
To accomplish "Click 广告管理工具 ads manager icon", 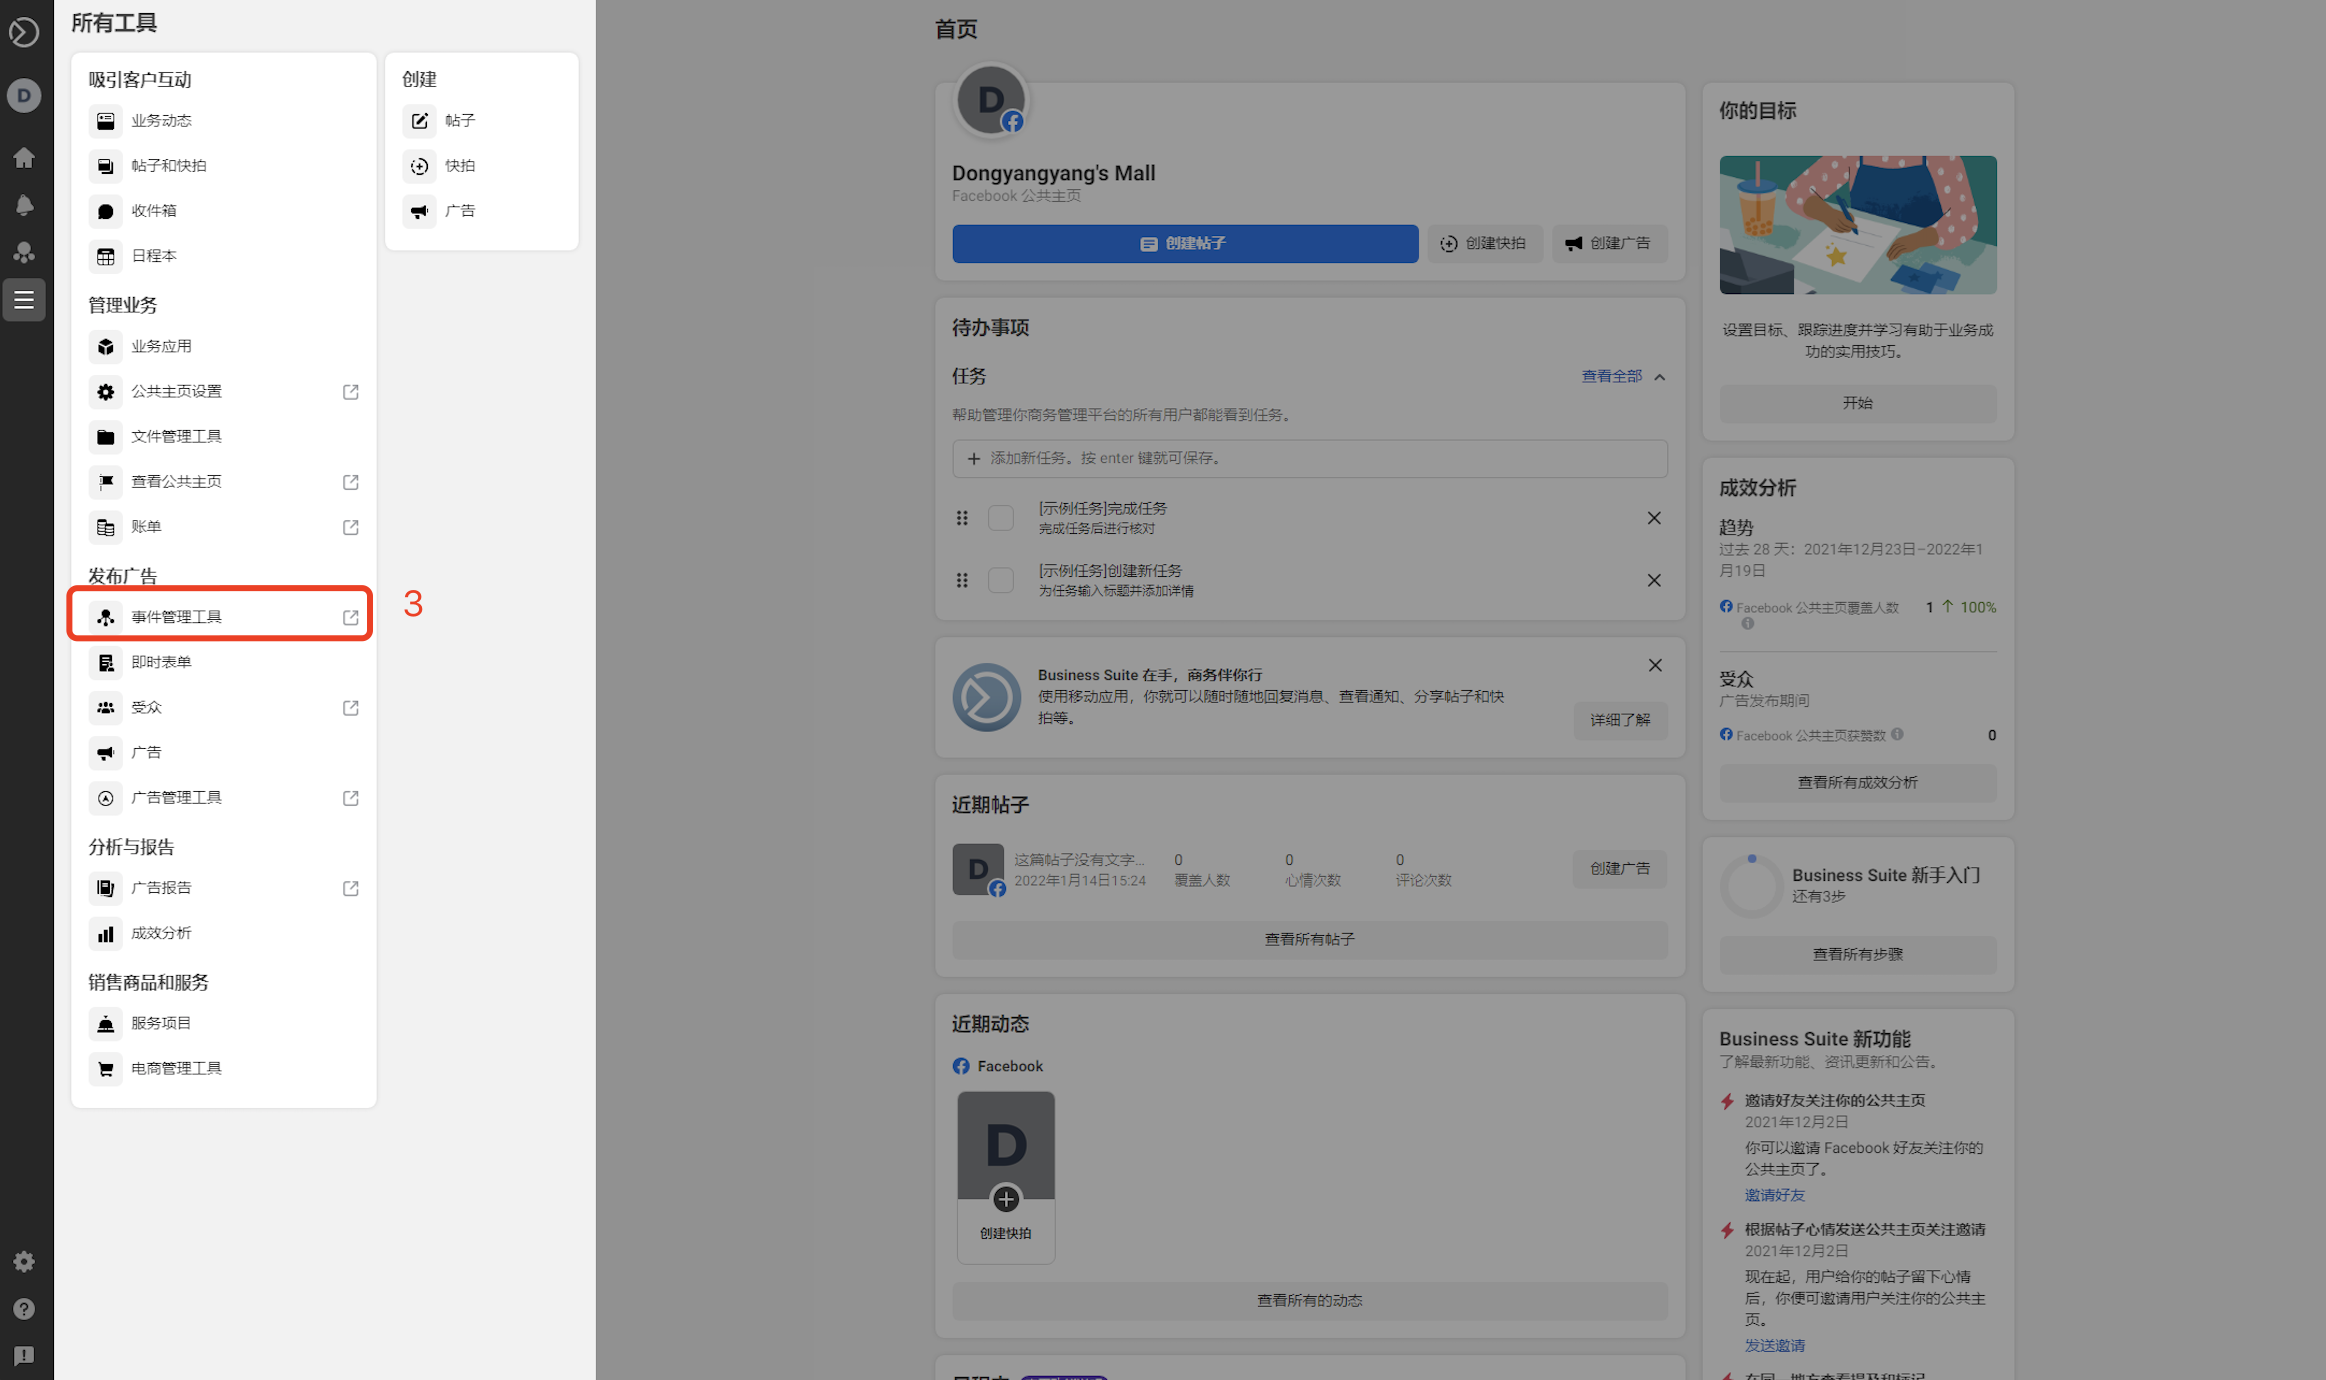I will coord(105,798).
